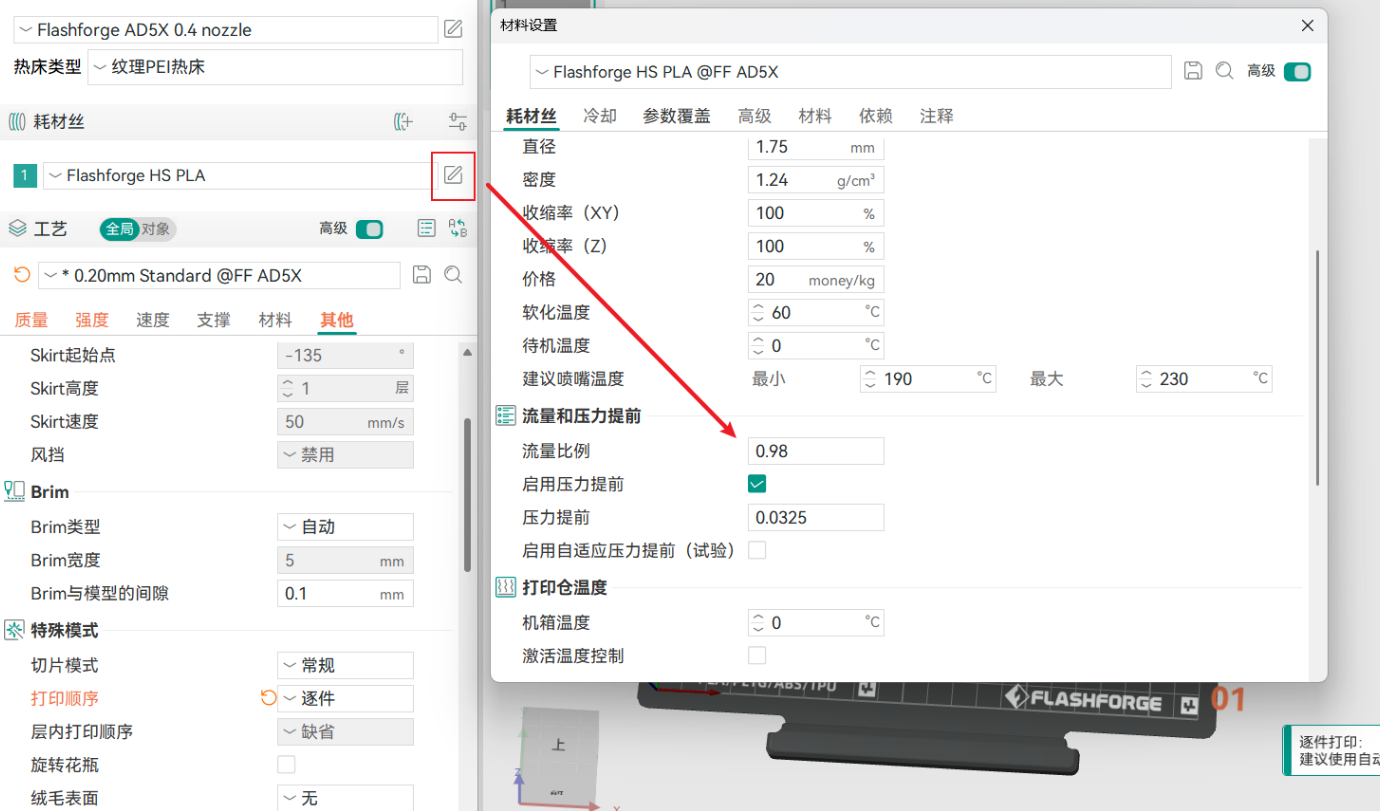The height and width of the screenshot is (811, 1380).
Task: Save the material preset in dialog
Action: [x=1192, y=71]
